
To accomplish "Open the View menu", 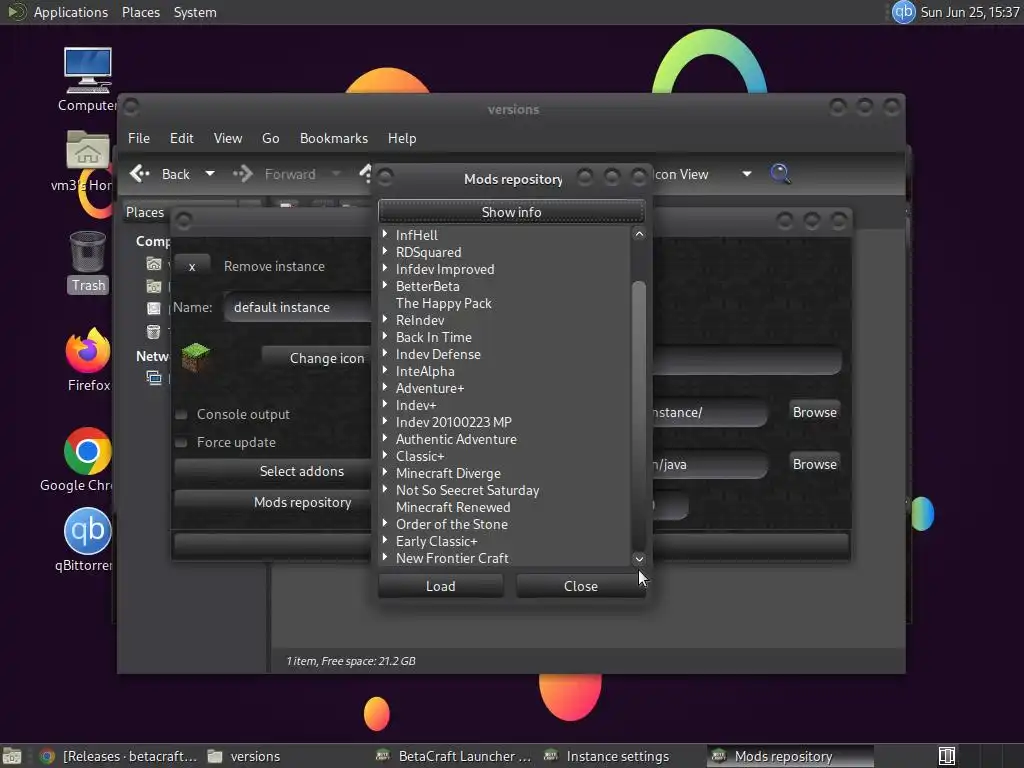I will (x=228, y=138).
